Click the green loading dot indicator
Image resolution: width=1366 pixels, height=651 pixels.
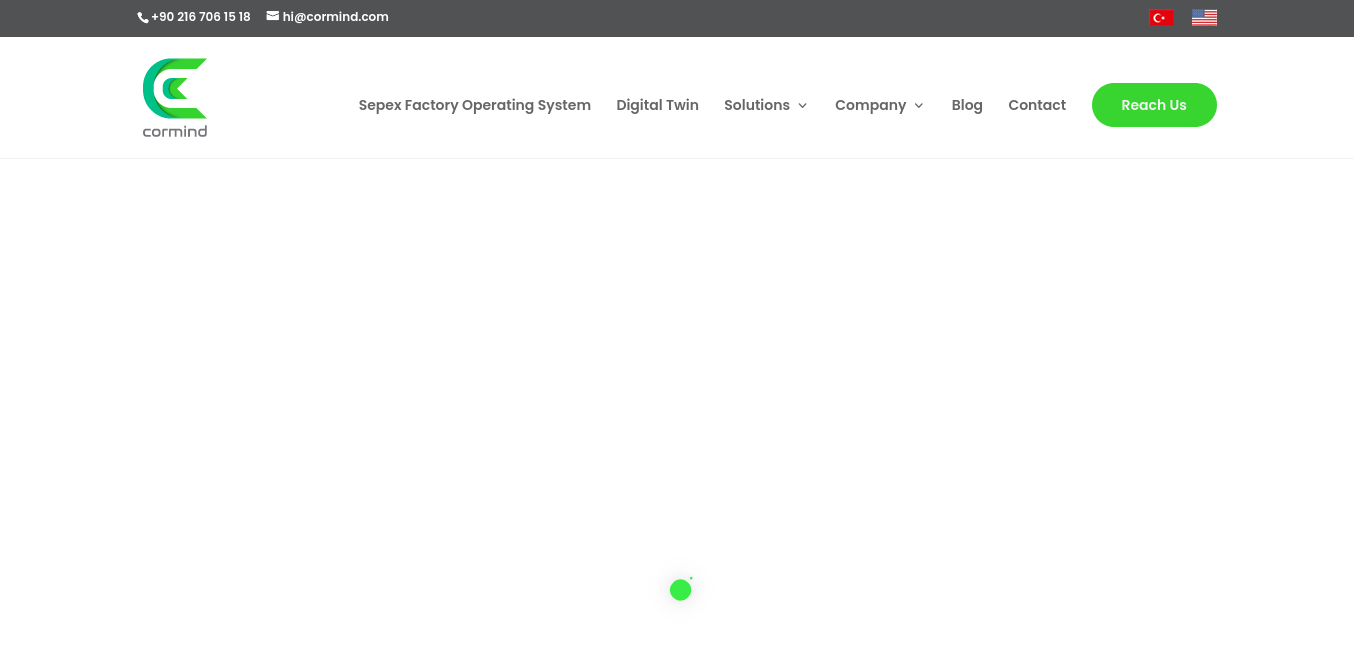tap(681, 590)
